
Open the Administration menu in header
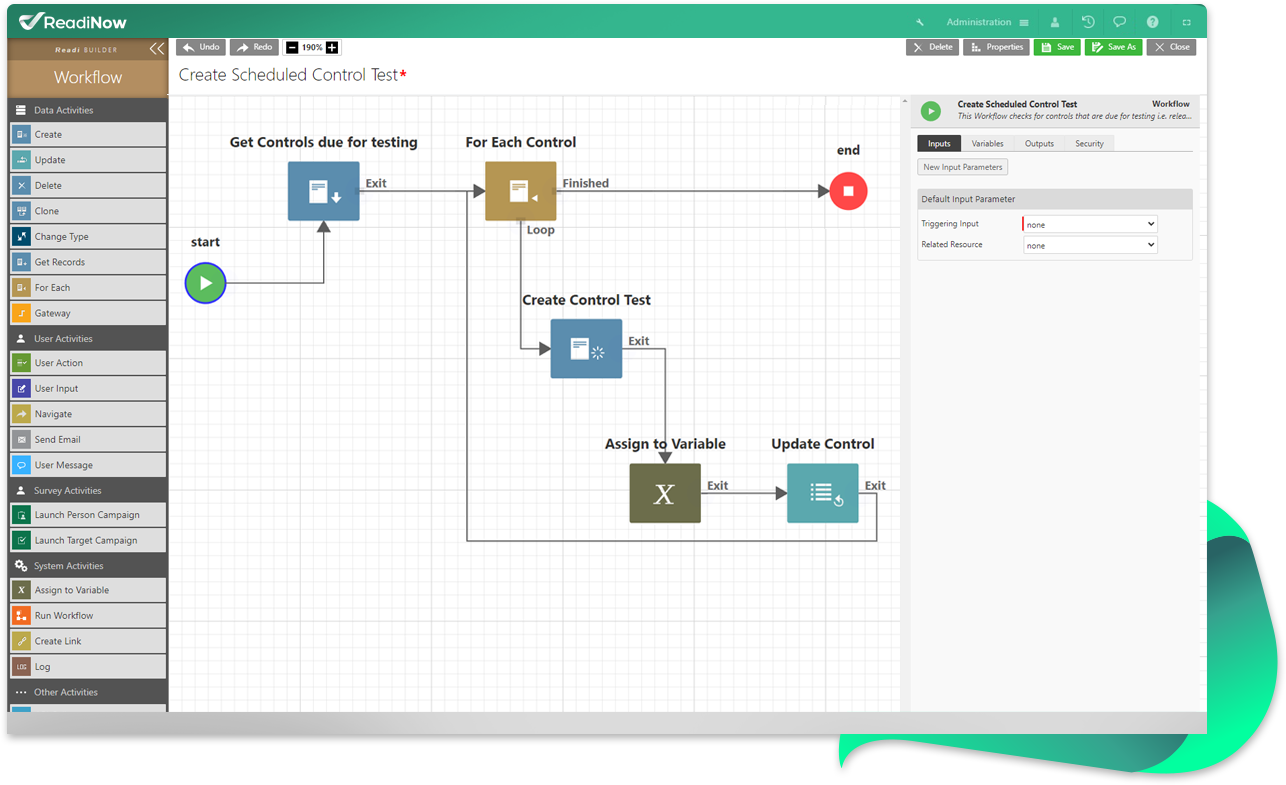(x=987, y=22)
